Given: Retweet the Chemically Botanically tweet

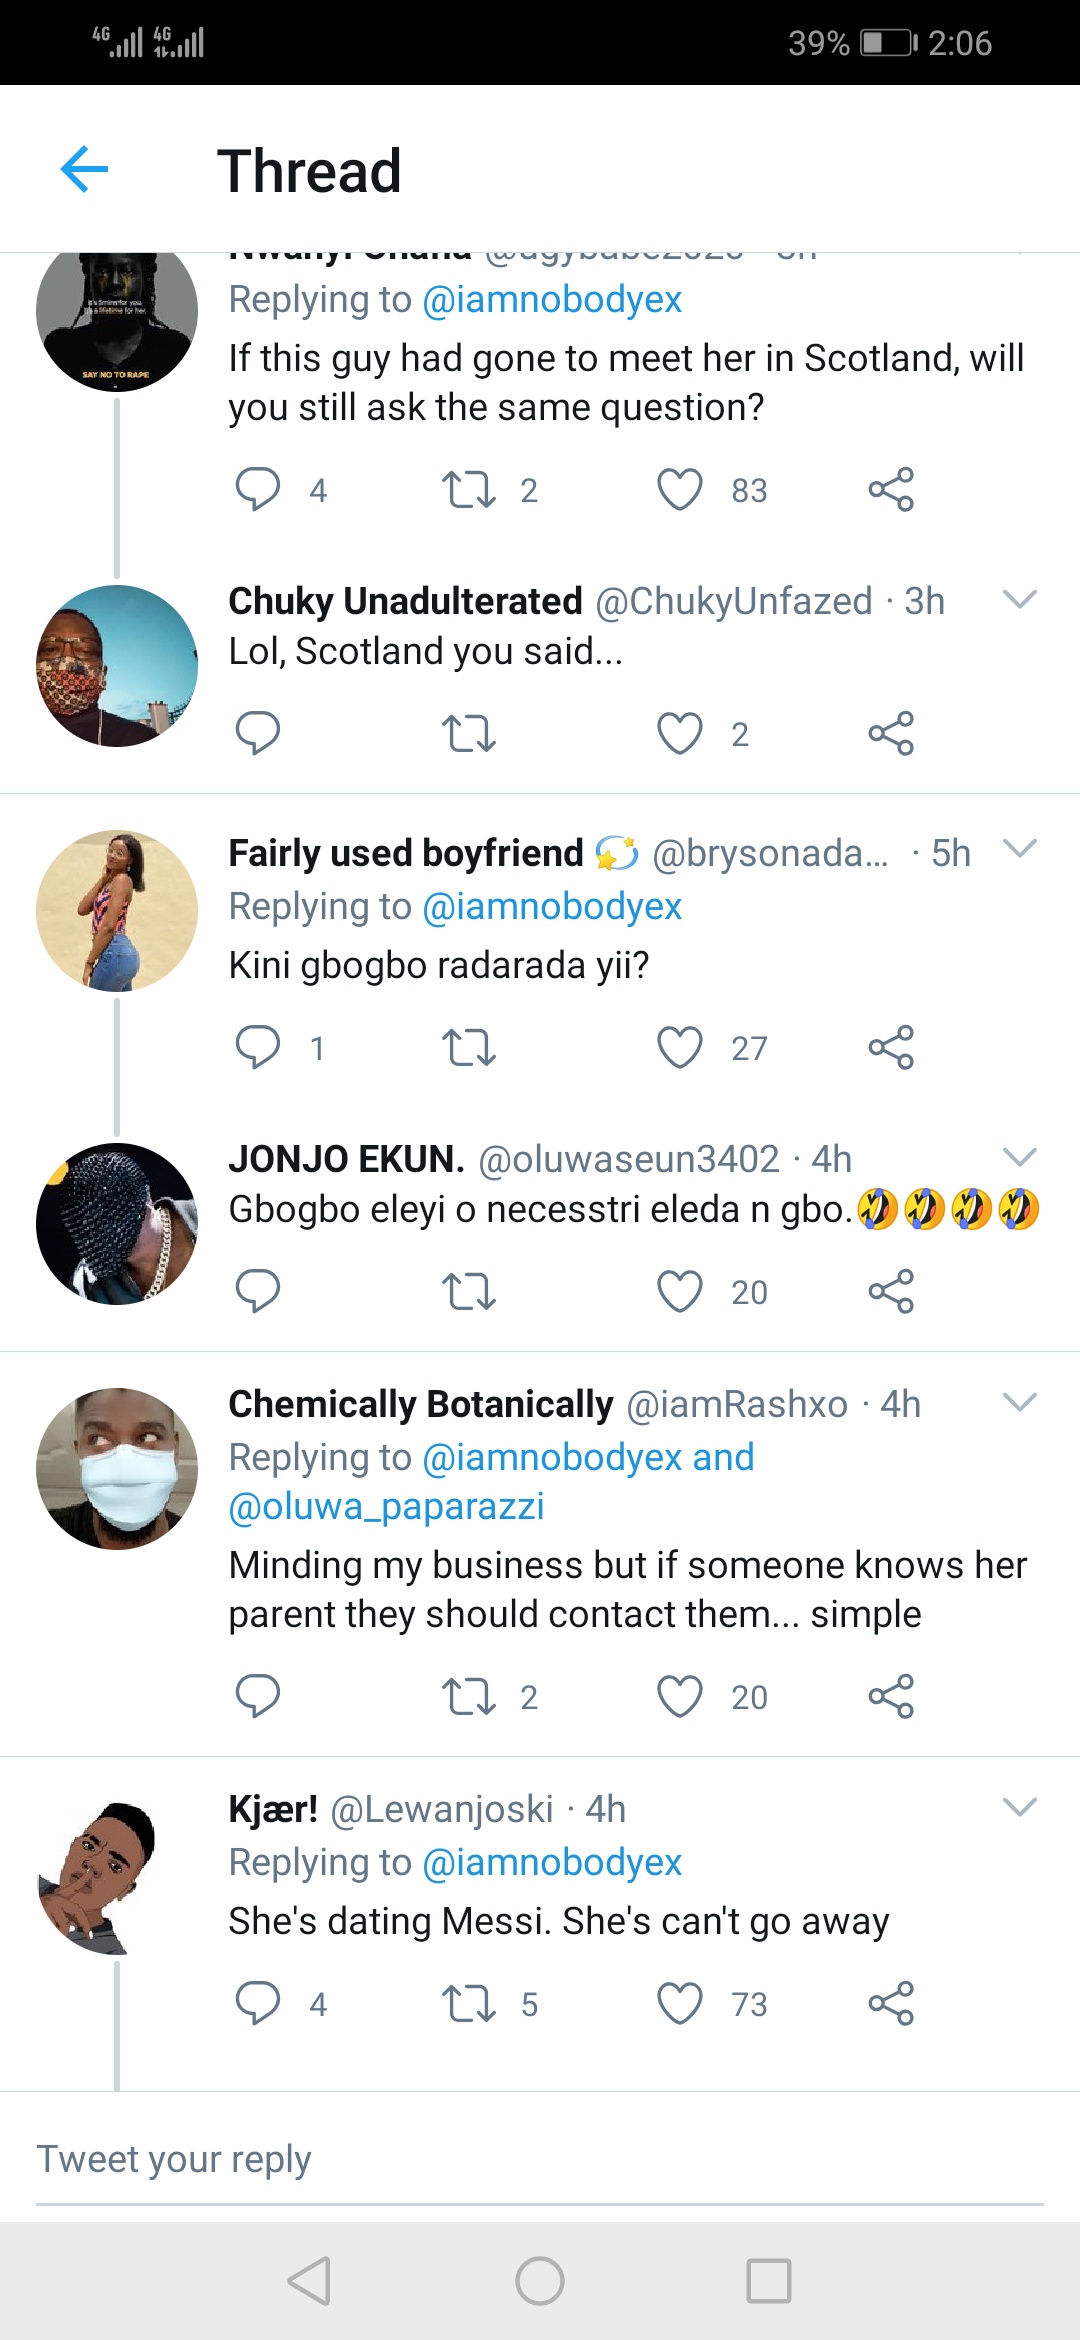Looking at the screenshot, I should (468, 1696).
